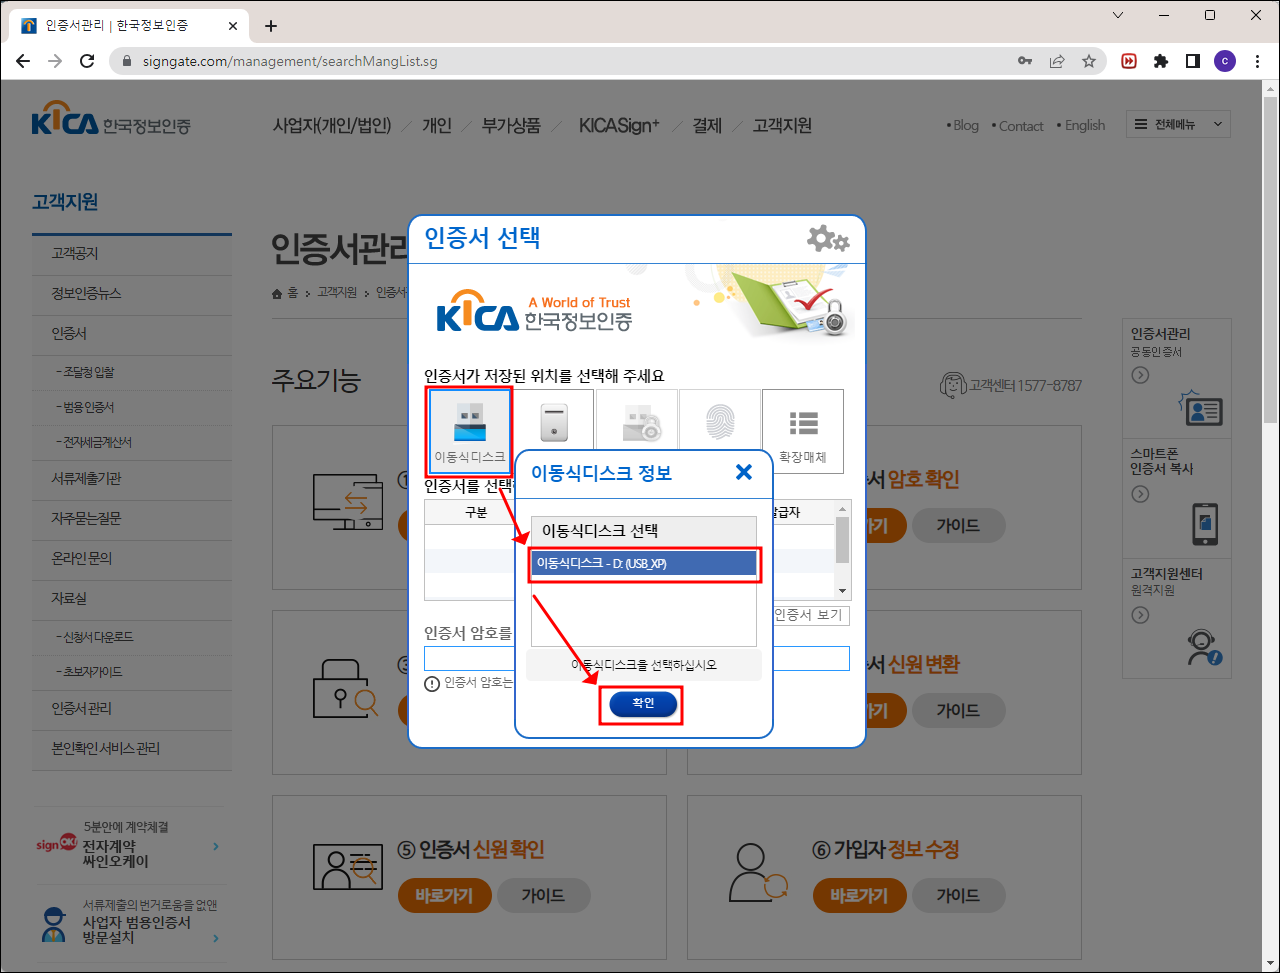The image size is (1280, 973).
Task: Open the 확장매체 storage option
Action: [x=802, y=425]
